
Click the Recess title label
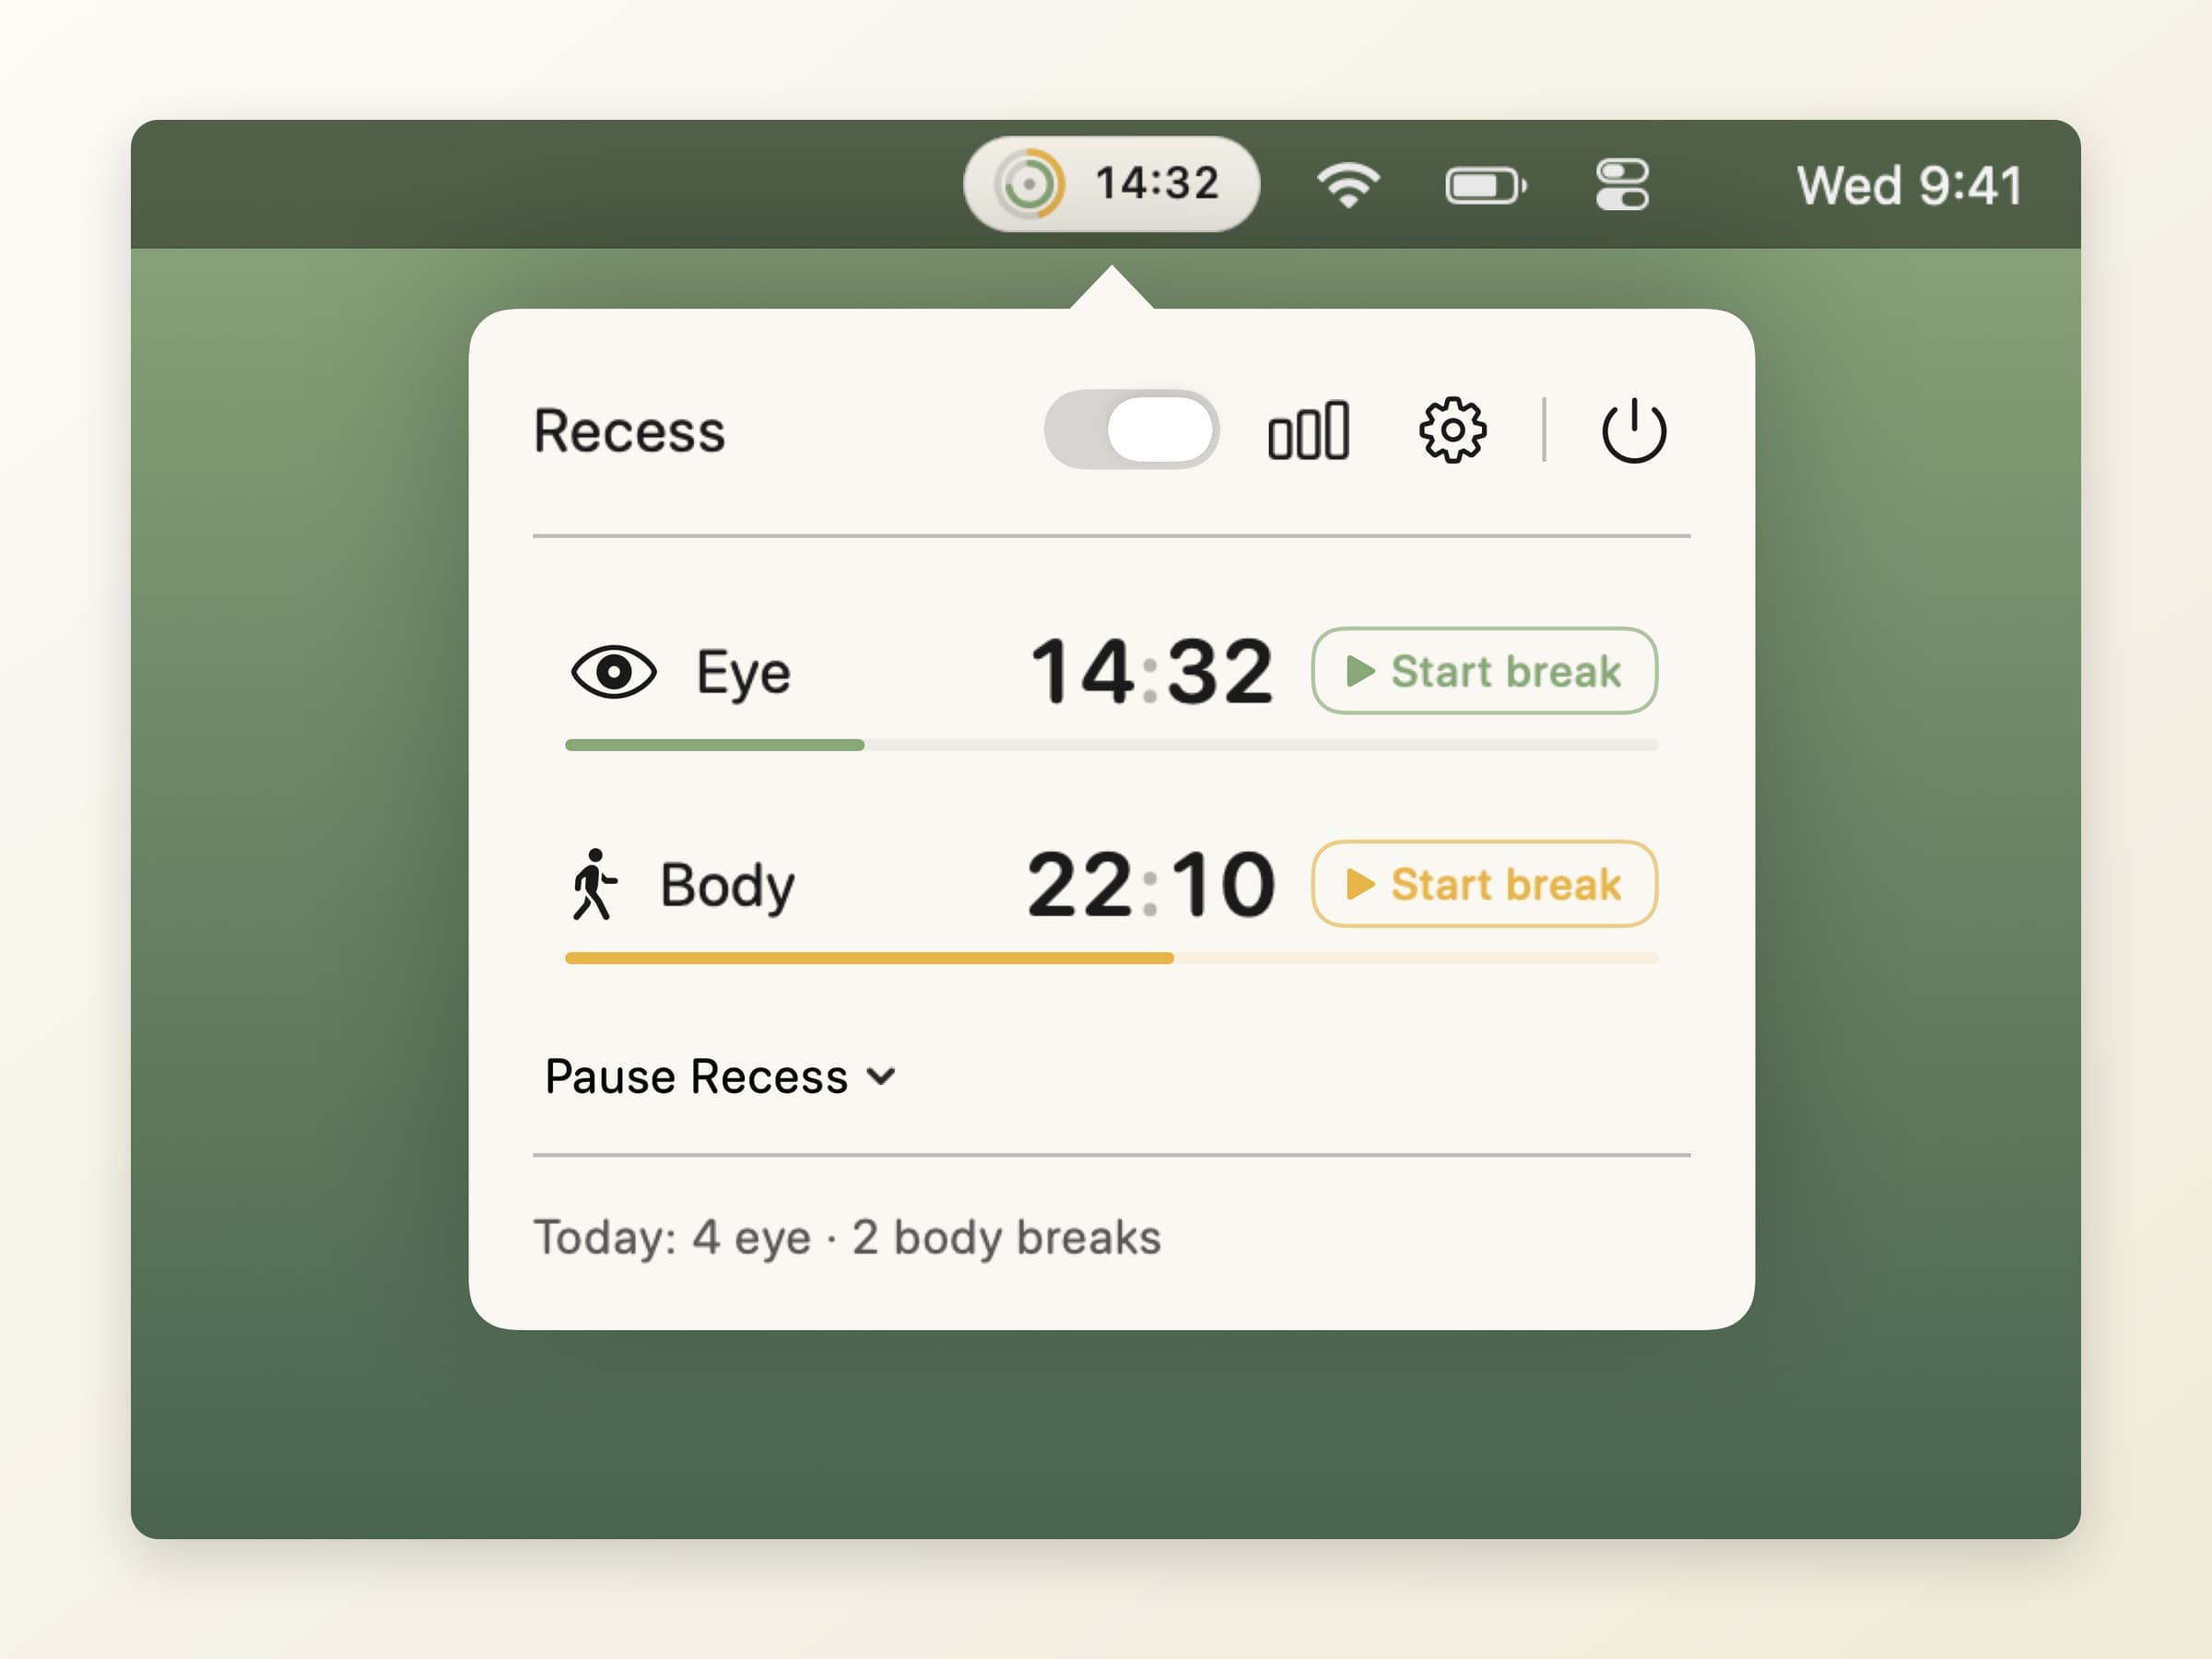click(630, 431)
